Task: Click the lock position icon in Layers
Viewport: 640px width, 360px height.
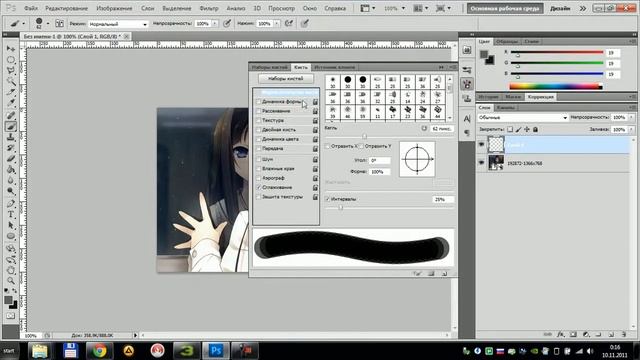Action: (527, 129)
